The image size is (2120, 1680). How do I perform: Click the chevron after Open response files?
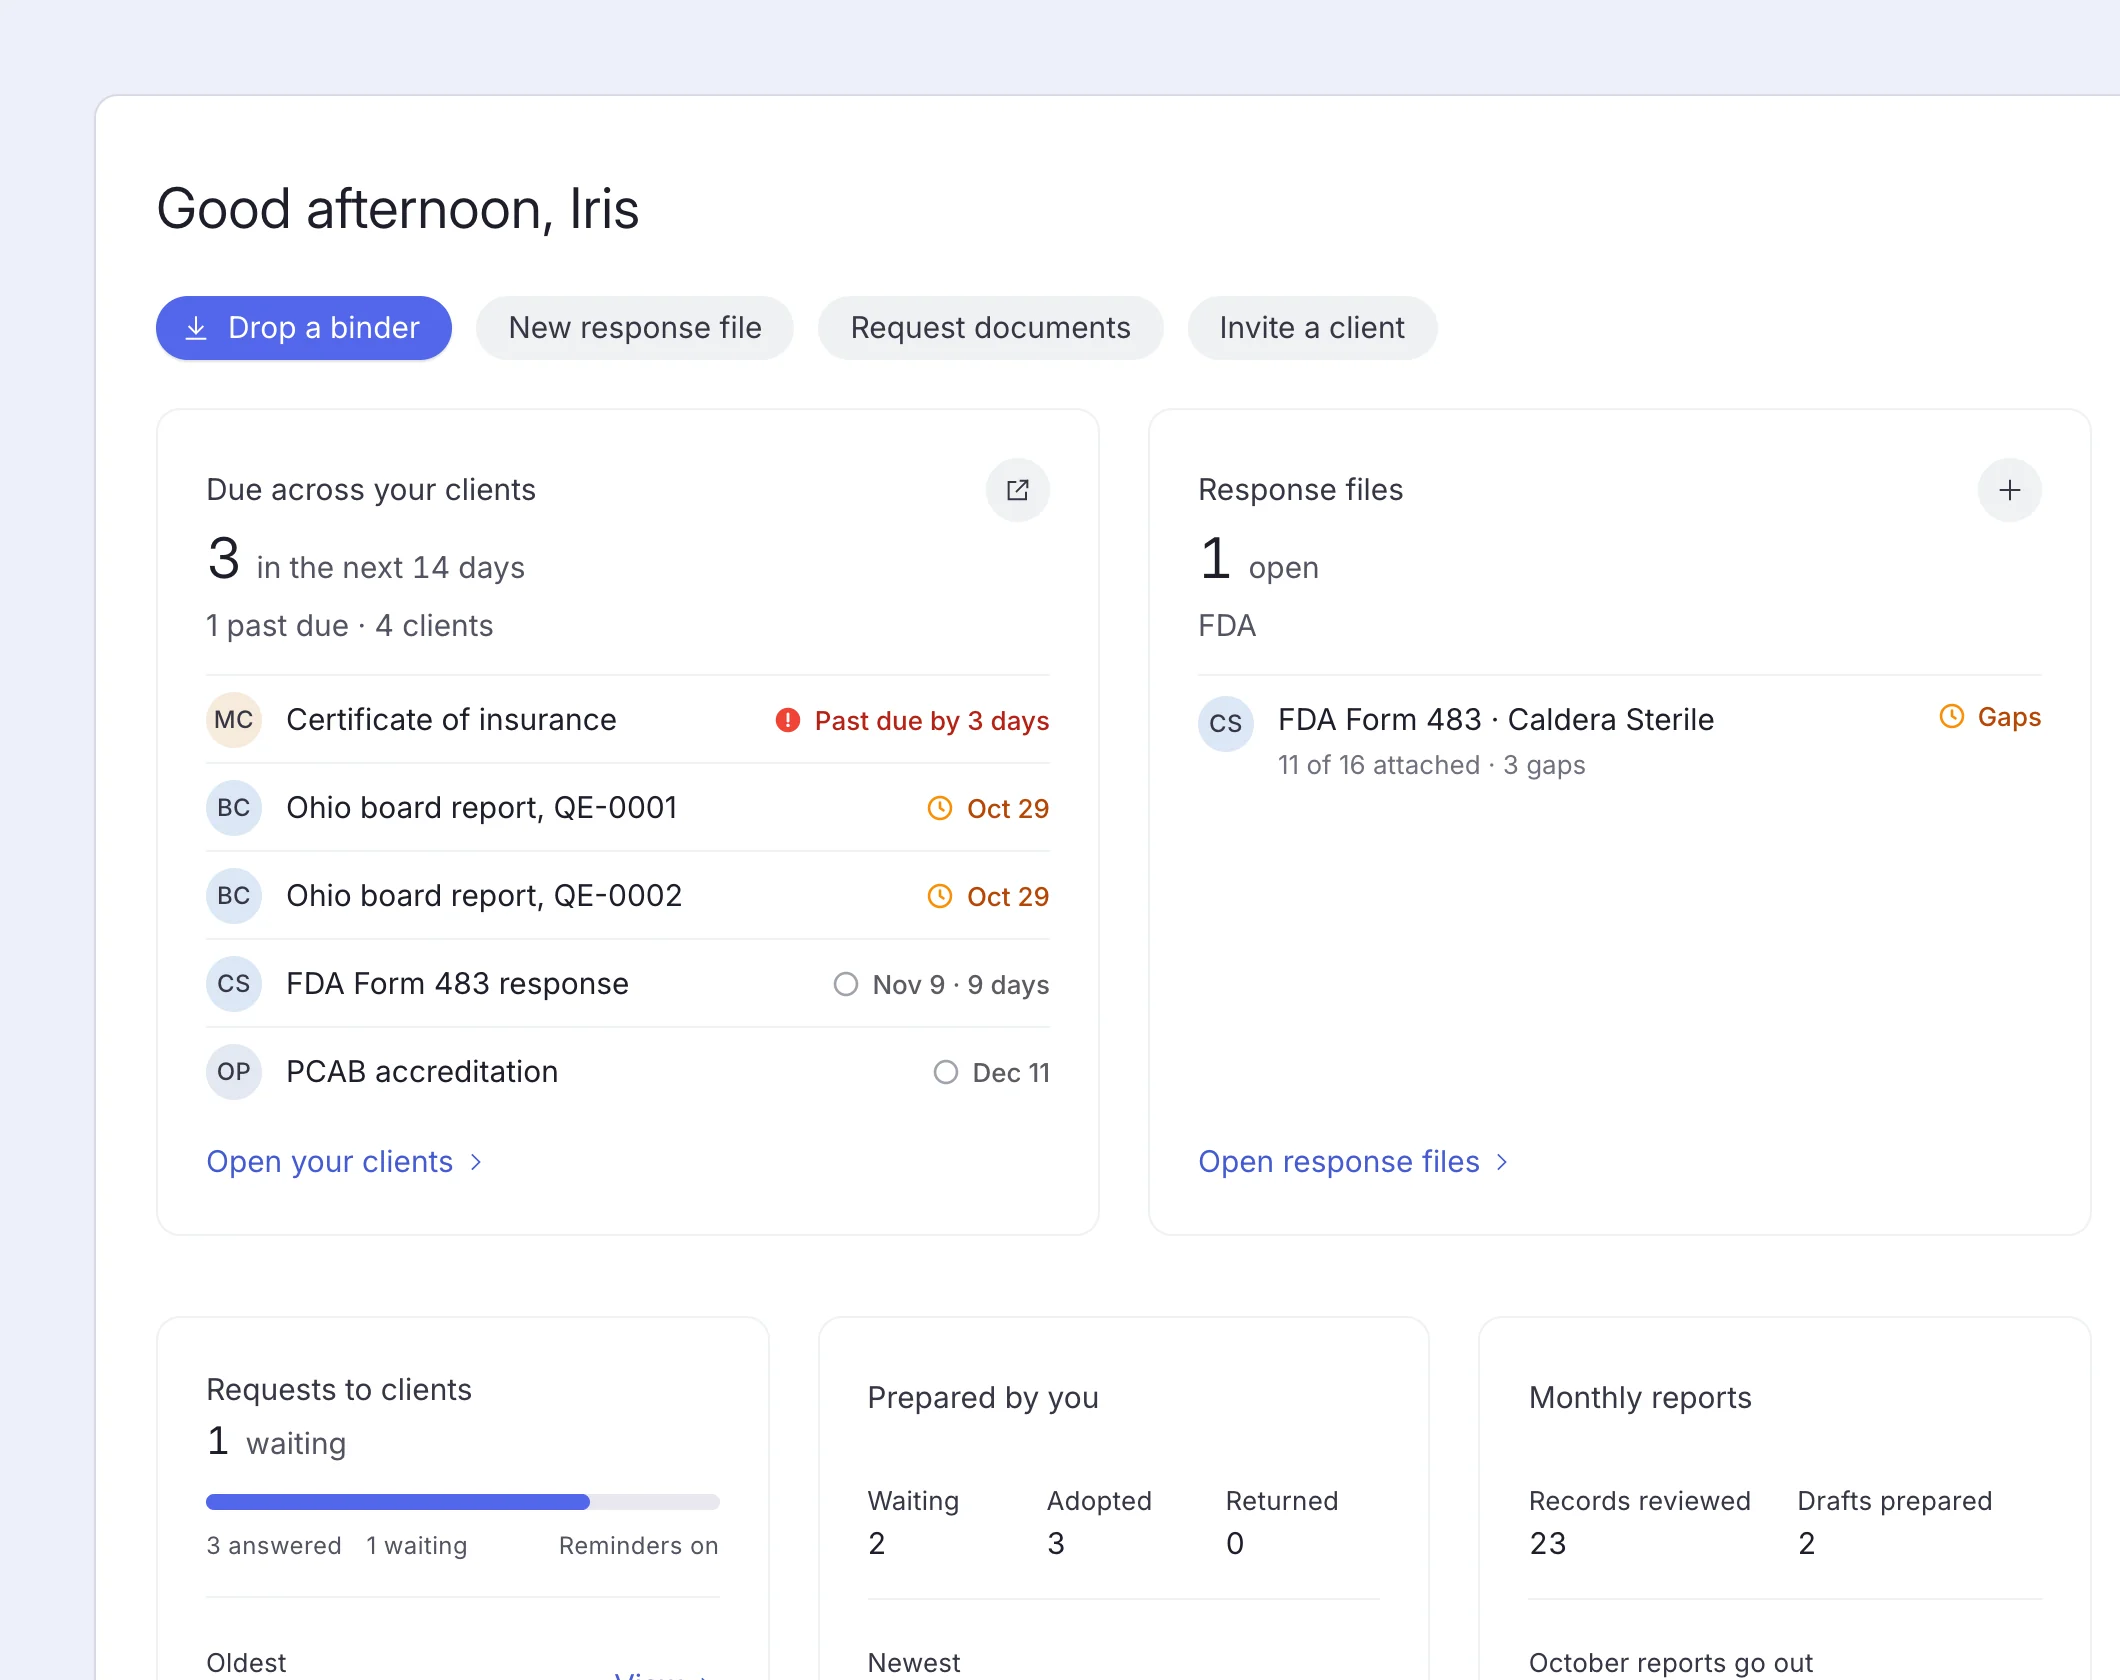pyautogui.click(x=1501, y=1162)
